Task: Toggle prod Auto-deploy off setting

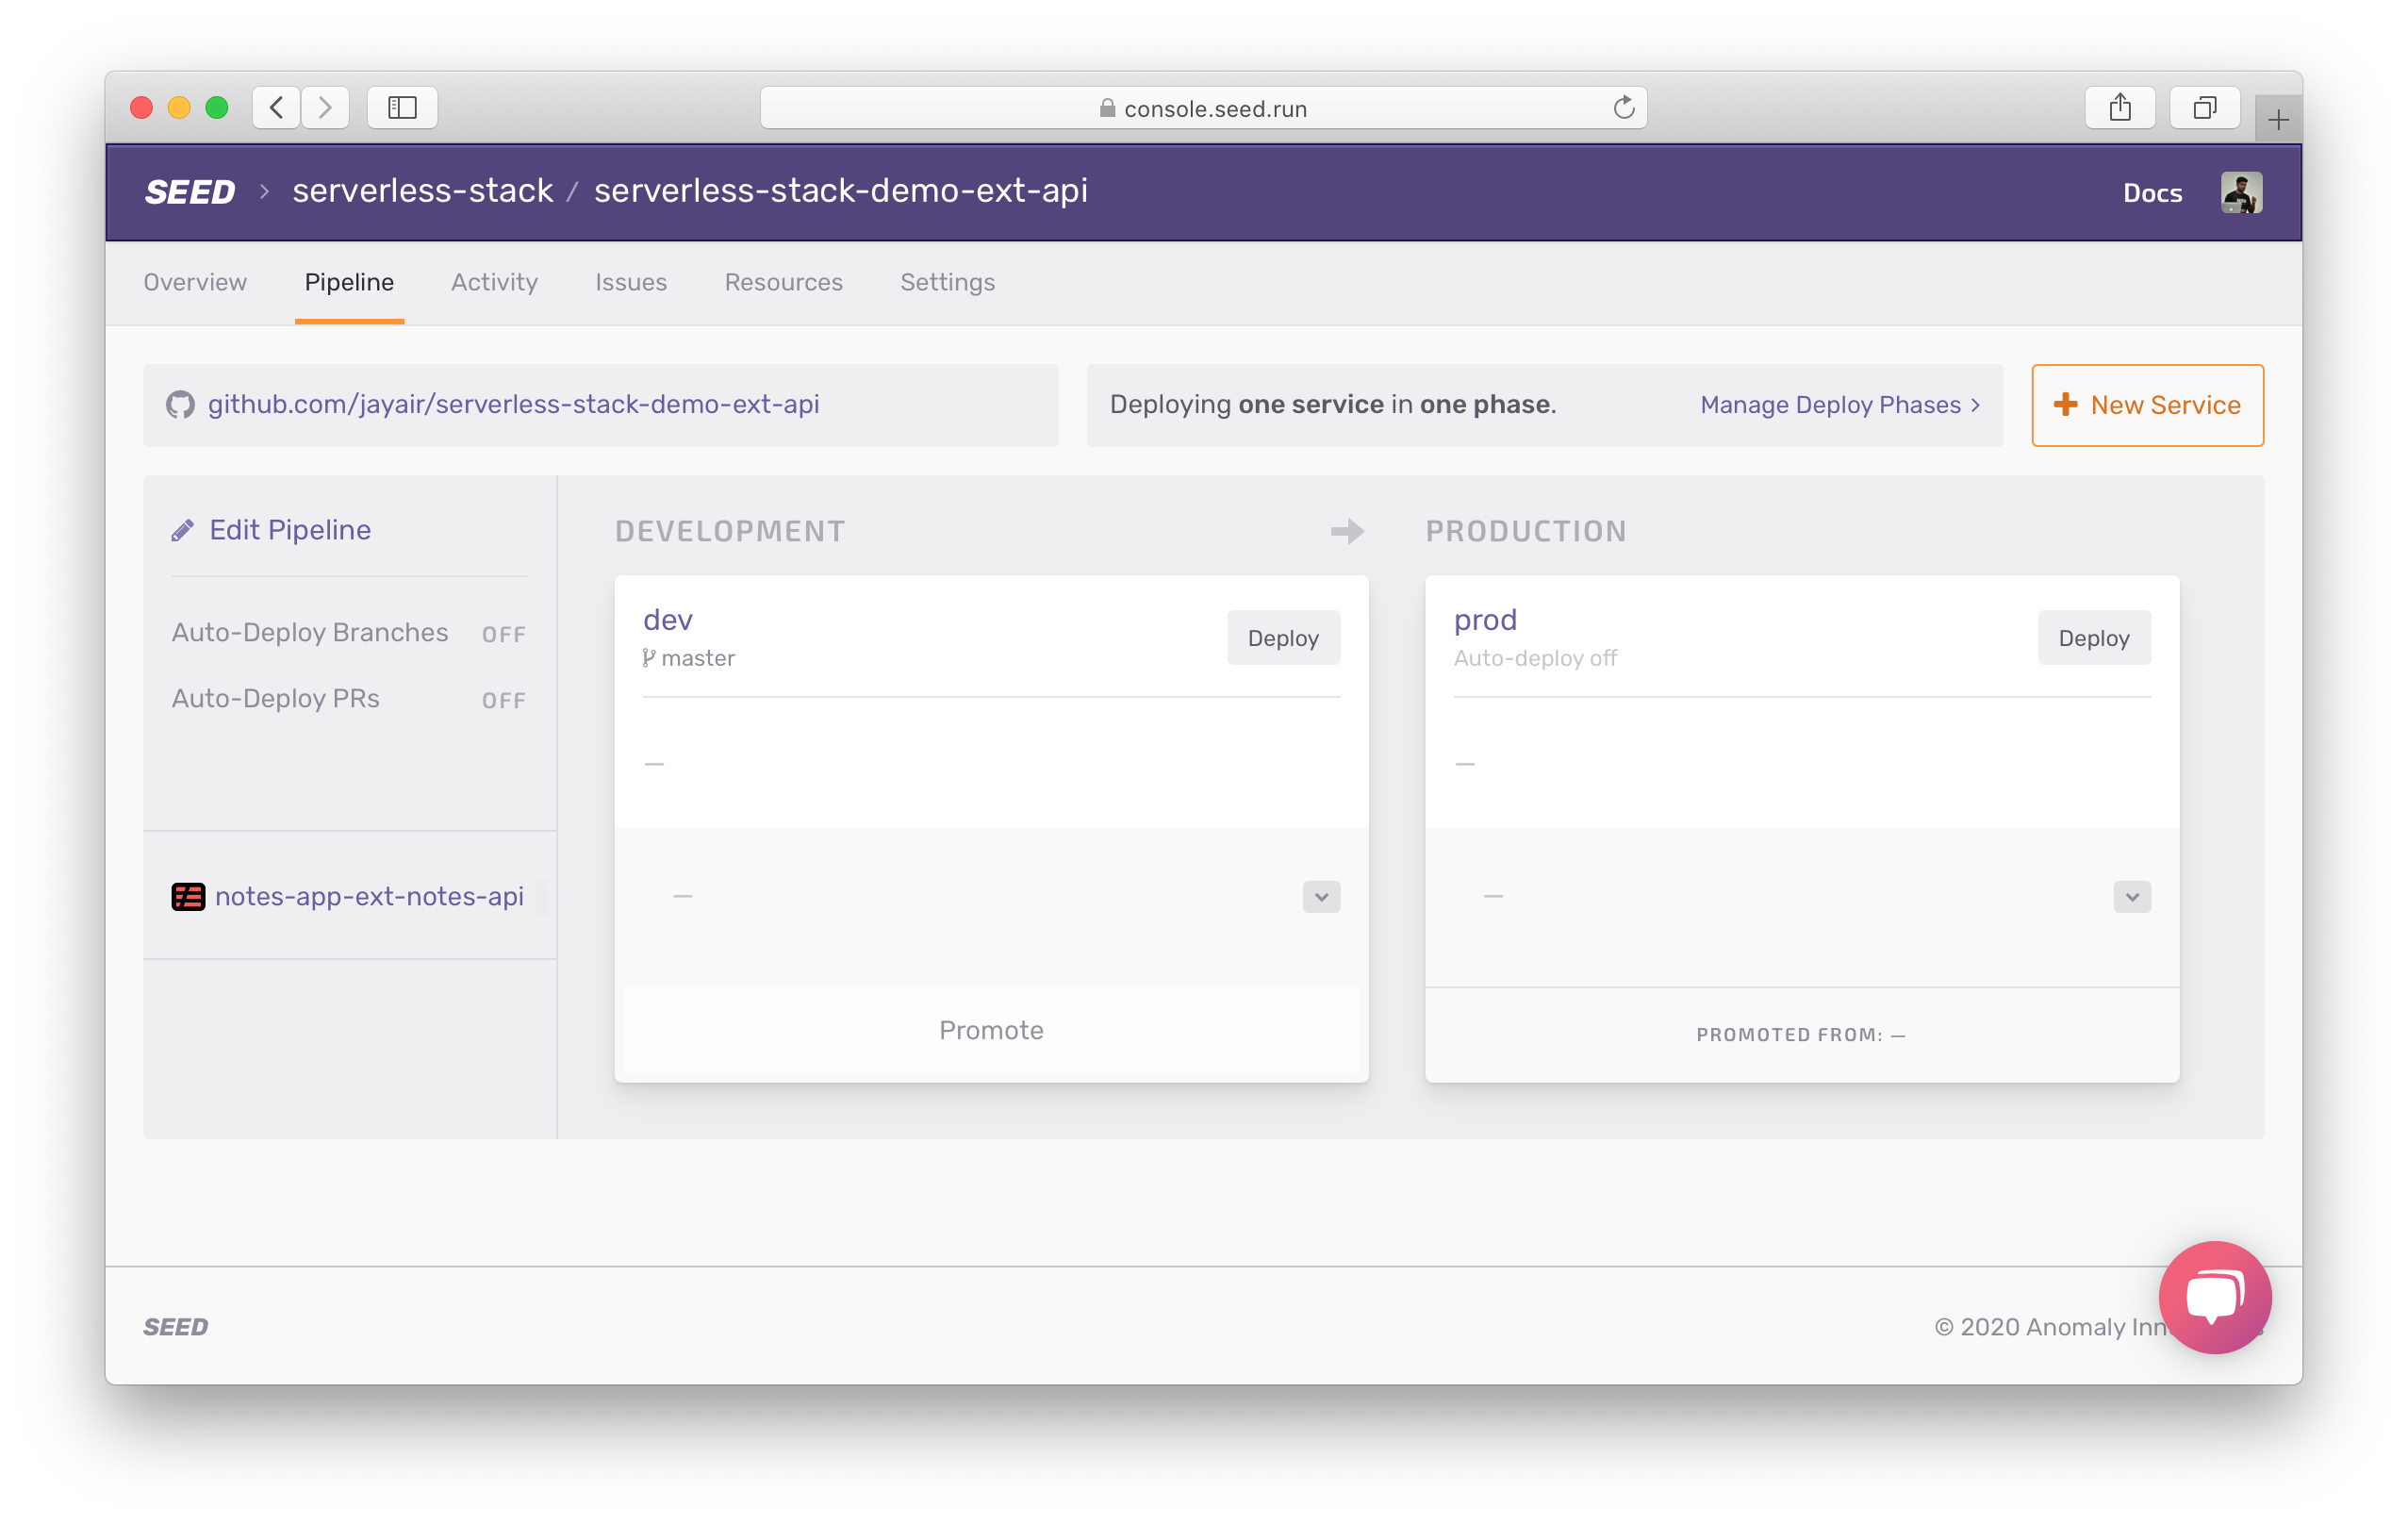Action: (1536, 658)
